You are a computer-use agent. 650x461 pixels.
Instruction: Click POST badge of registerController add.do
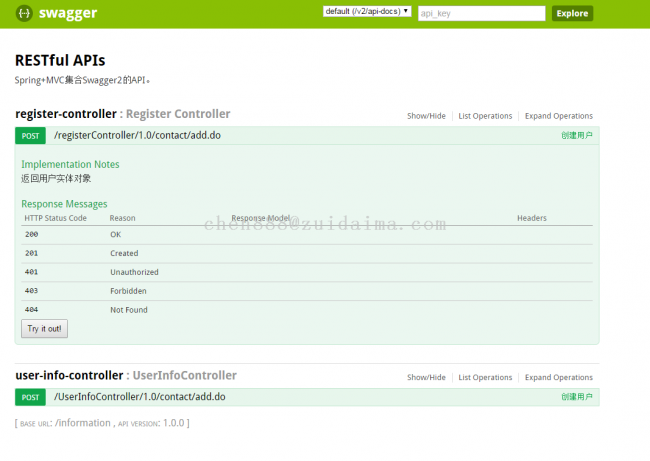tap(30, 136)
